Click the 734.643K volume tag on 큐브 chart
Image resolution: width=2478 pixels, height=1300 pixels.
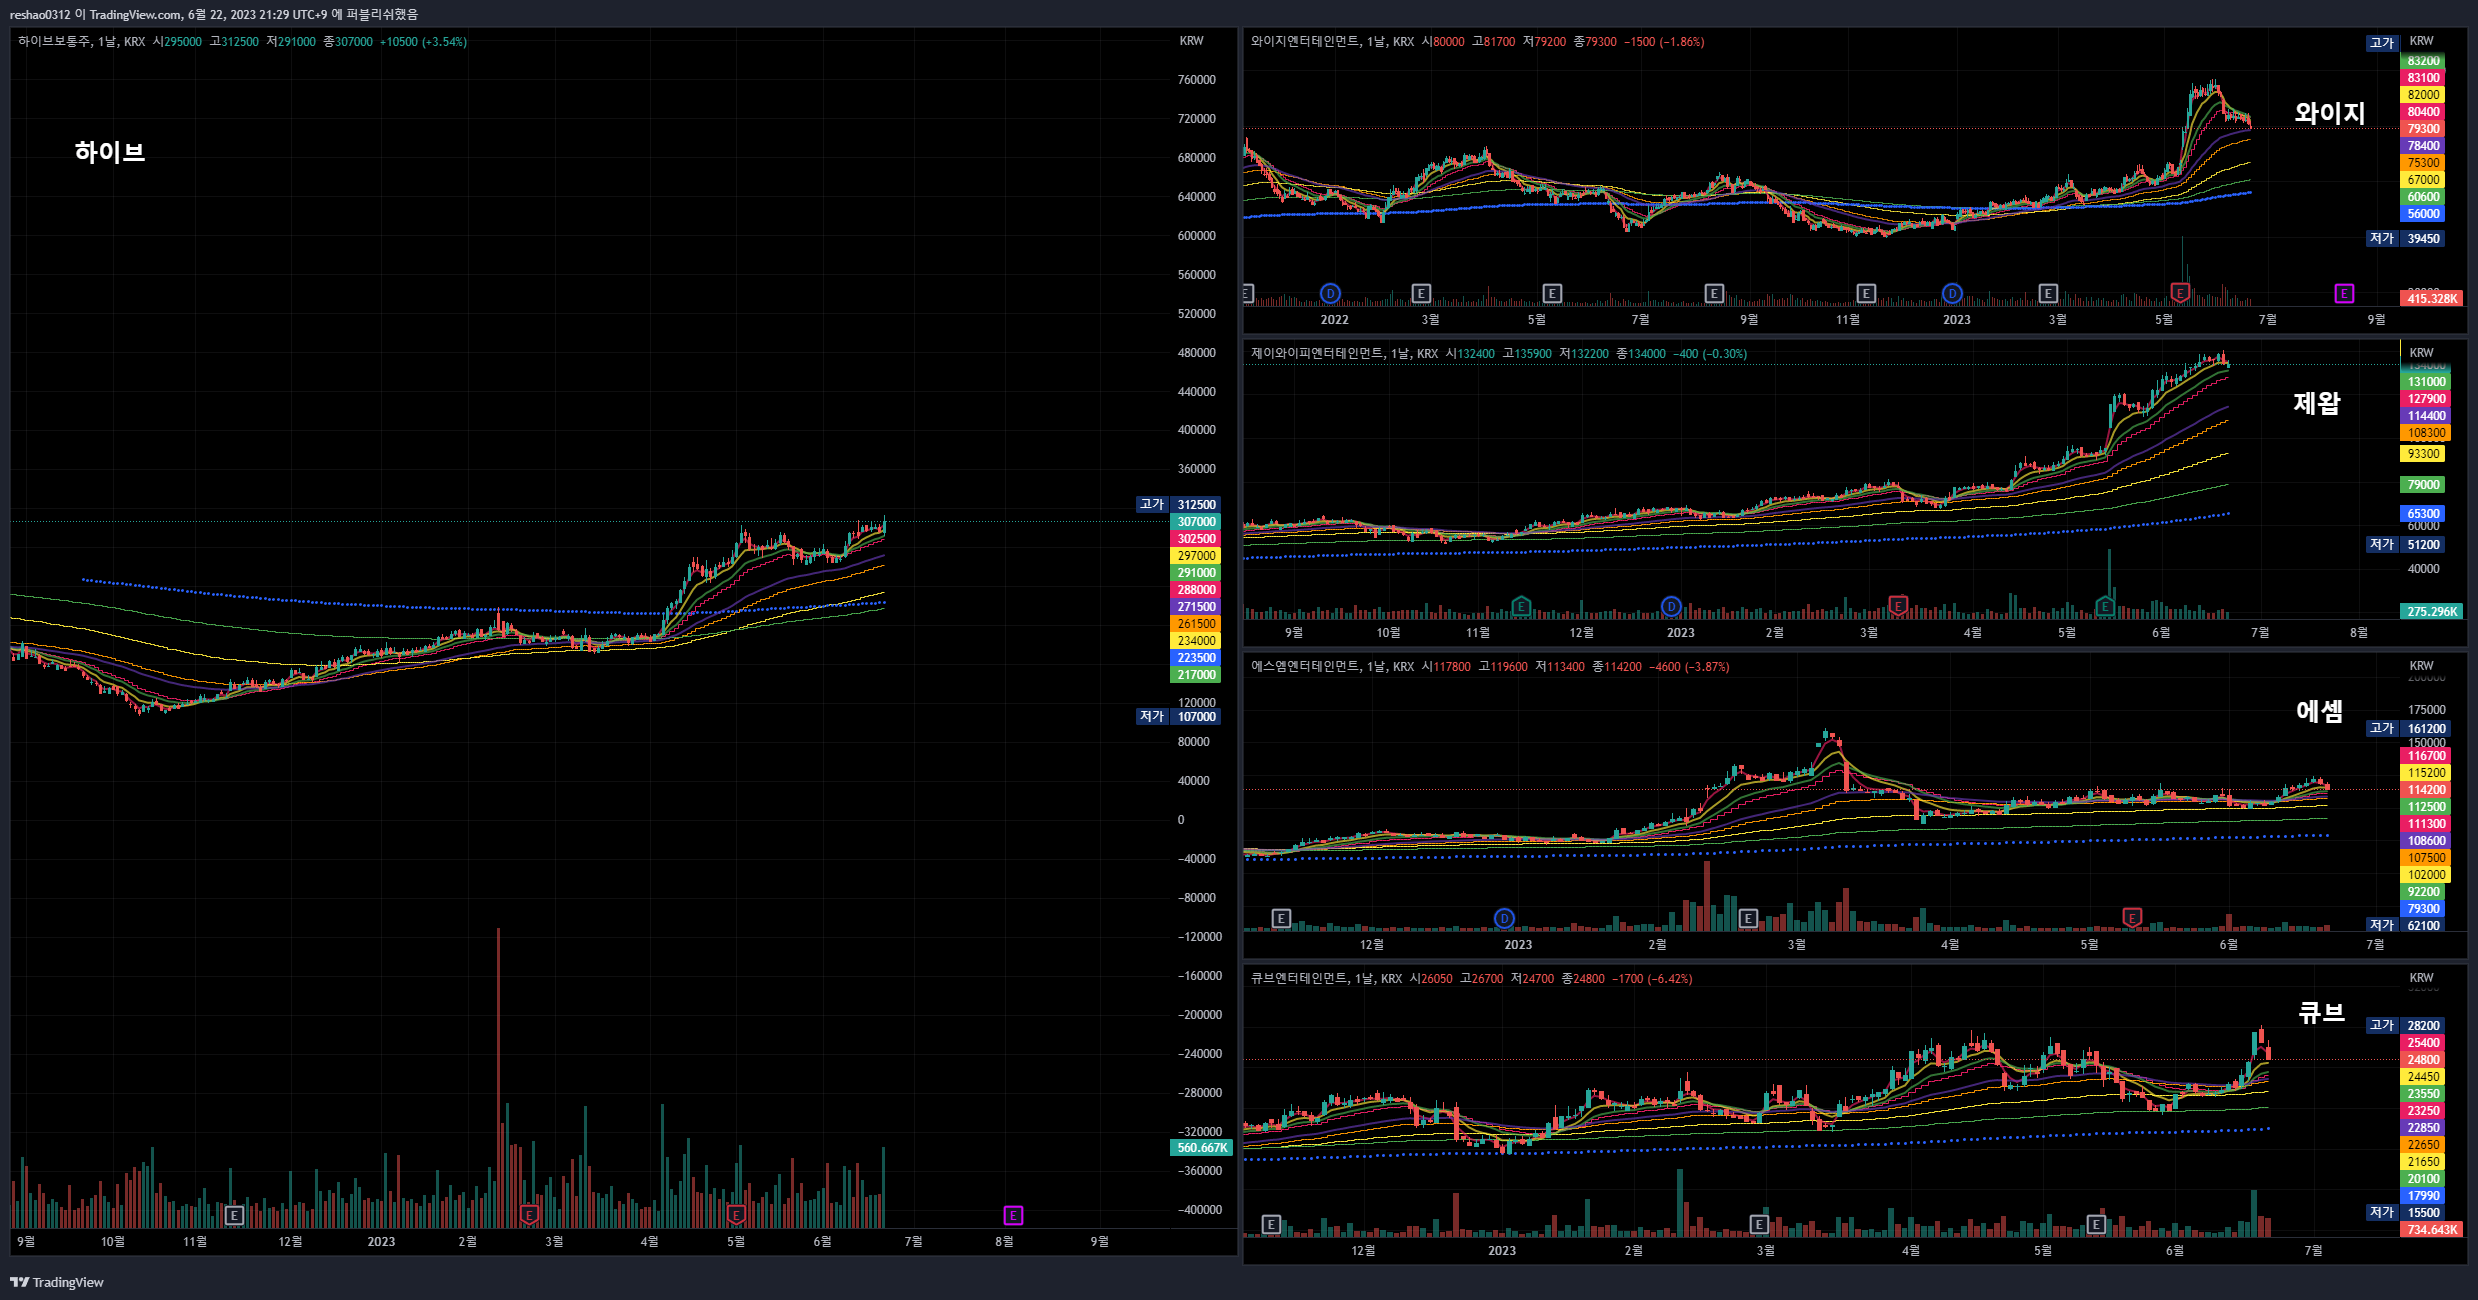2432,1230
